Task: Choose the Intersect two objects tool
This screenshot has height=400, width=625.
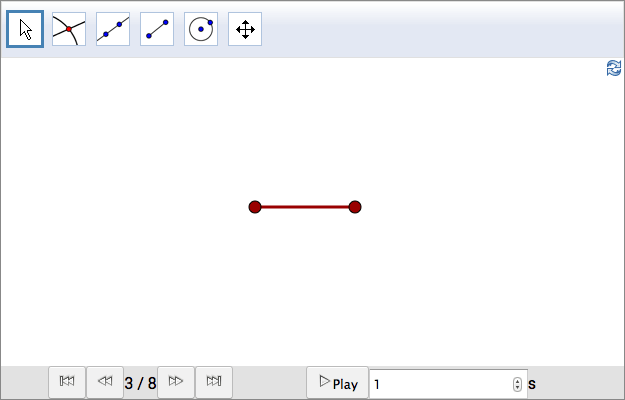Action: point(69,29)
